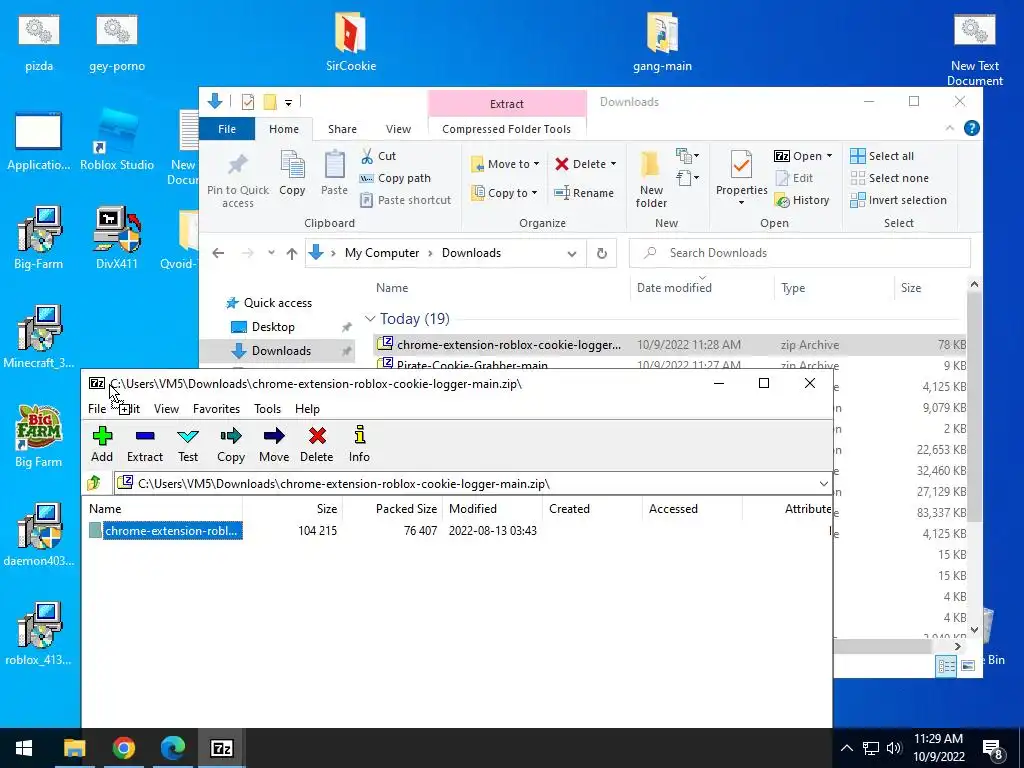This screenshot has width=1024, height=768.
Task: Collapse the Explorer ribbon with chevron
Action: 950,129
